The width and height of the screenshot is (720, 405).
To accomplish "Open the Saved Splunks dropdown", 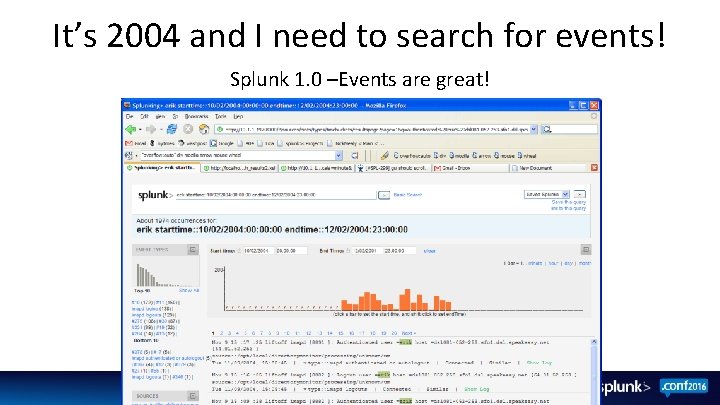I will (x=547, y=194).
